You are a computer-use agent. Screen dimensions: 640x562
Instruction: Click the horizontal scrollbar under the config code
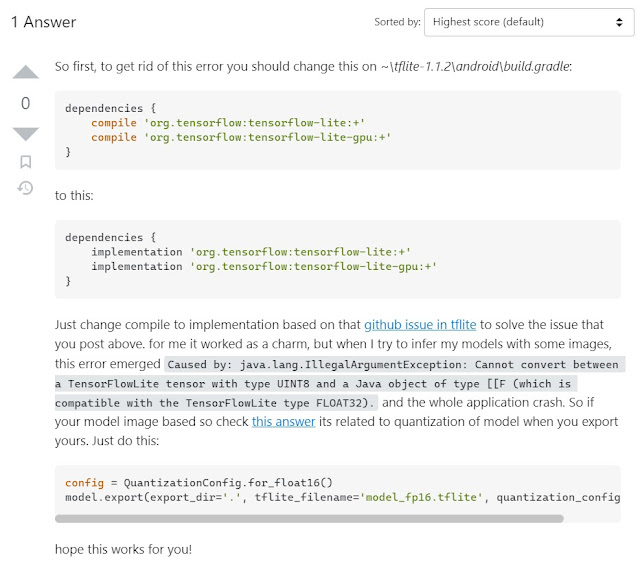(309, 519)
